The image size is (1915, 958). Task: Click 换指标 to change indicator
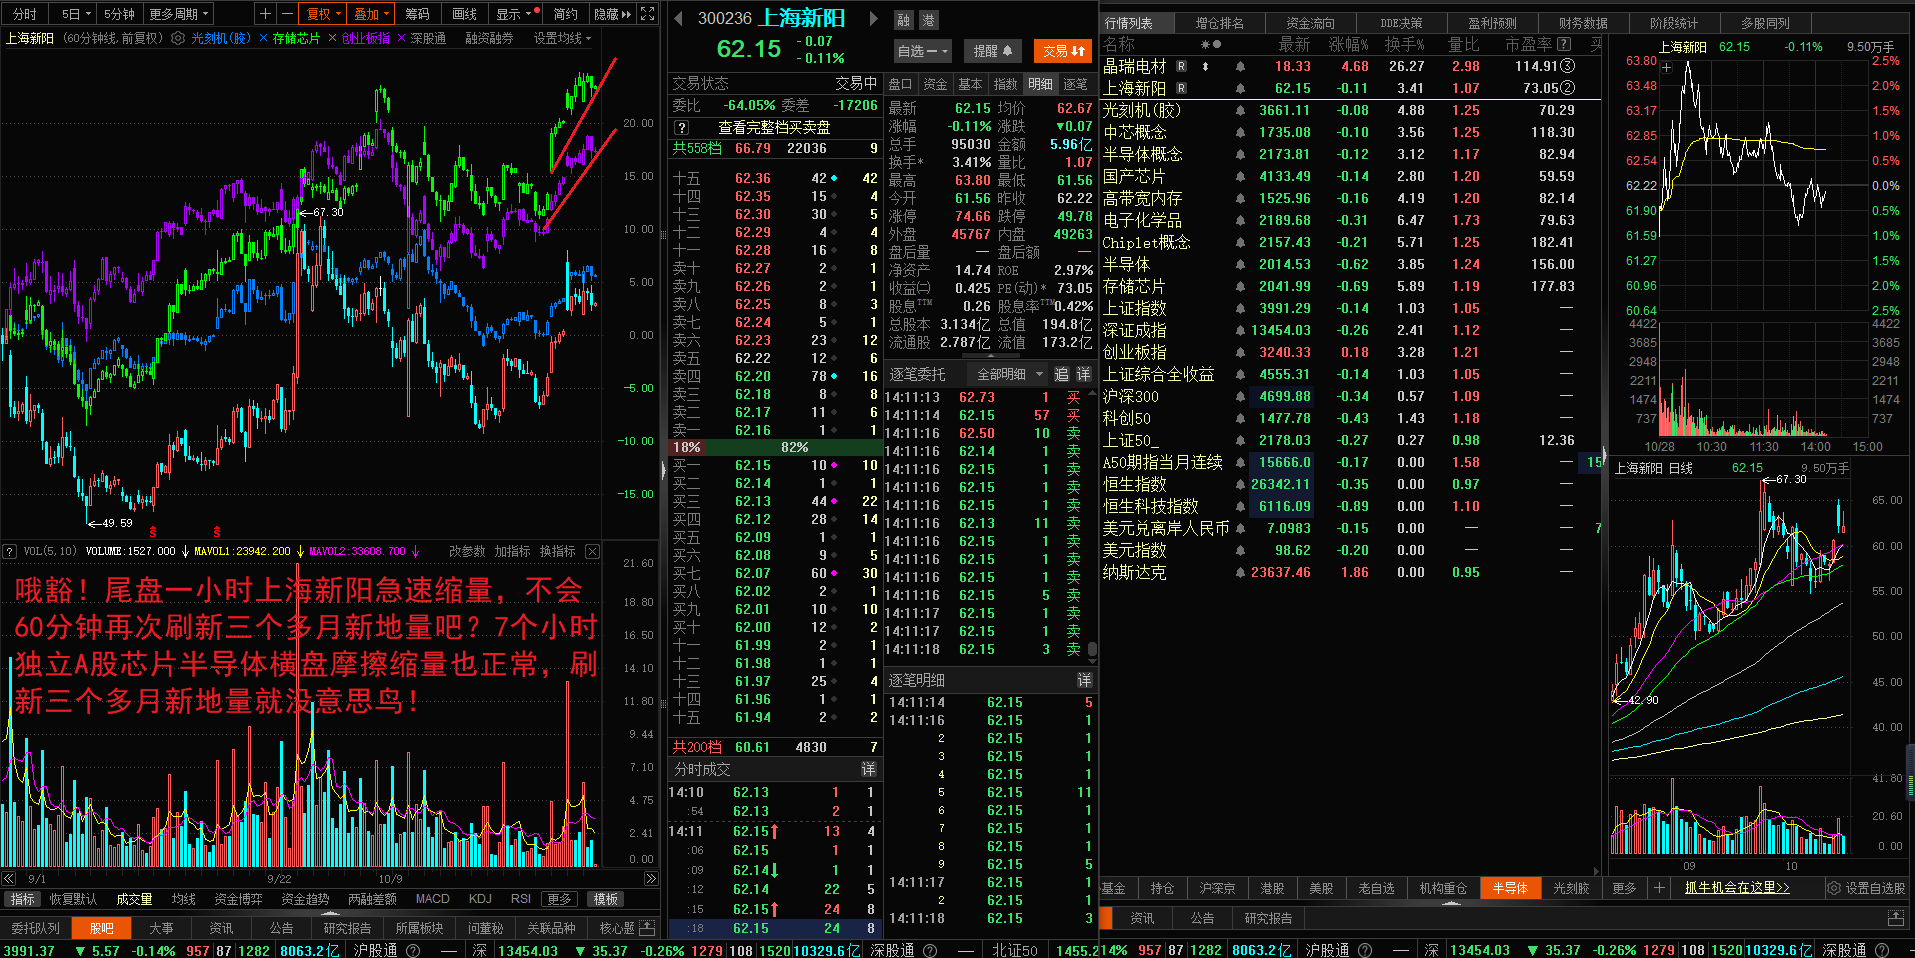557,551
